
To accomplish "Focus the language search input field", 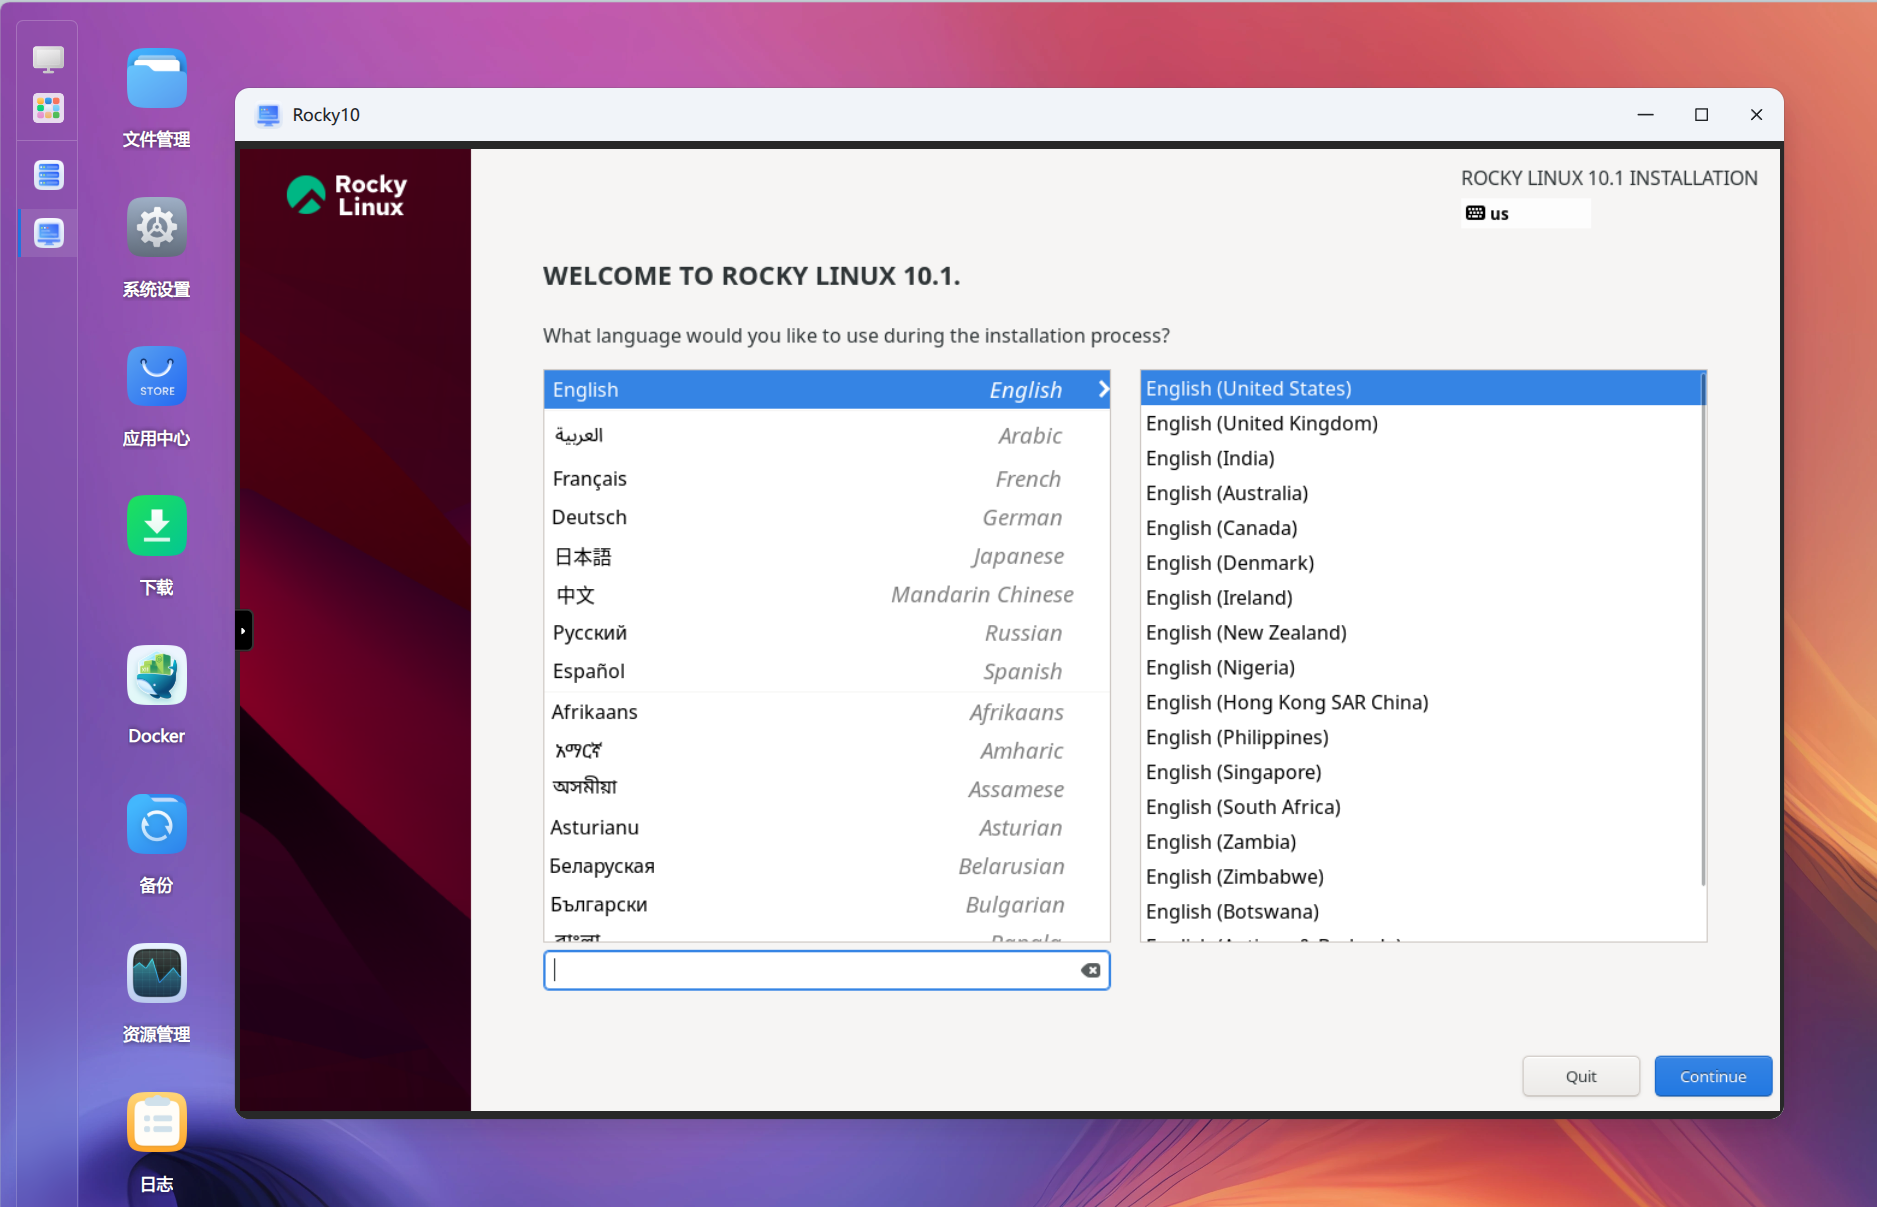I will (815, 970).
